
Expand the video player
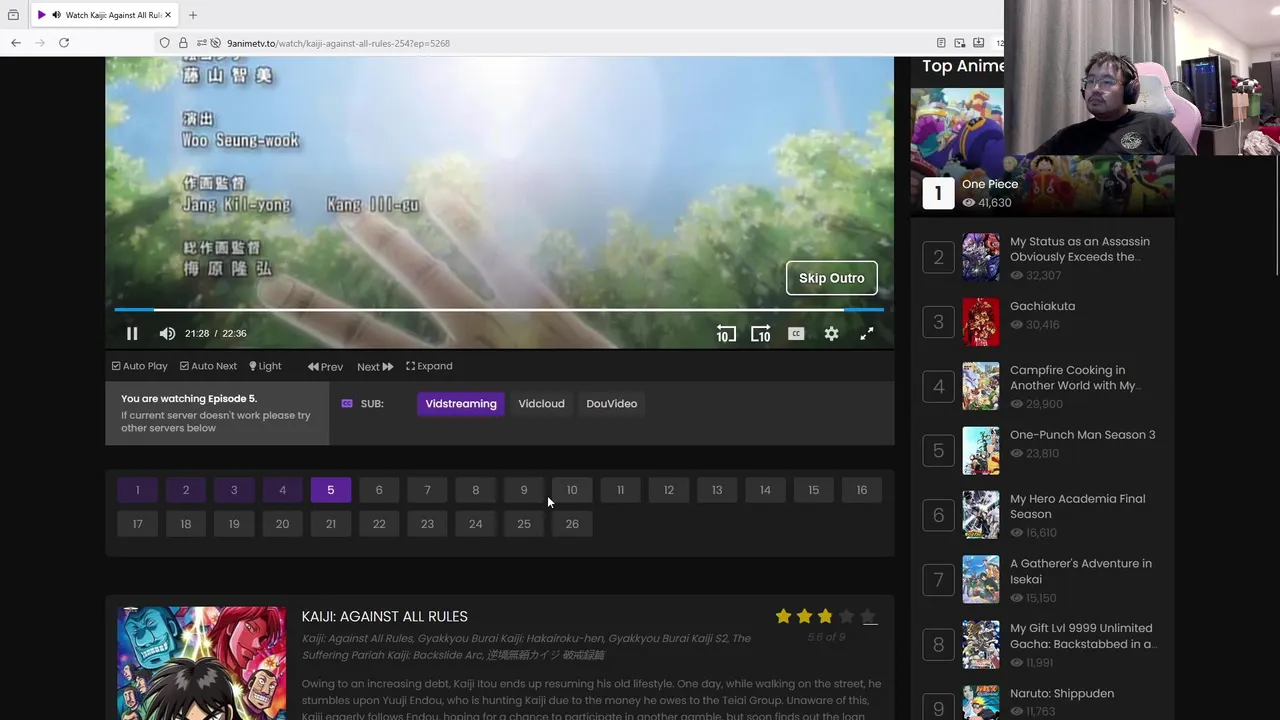pyautogui.click(x=429, y=366)
